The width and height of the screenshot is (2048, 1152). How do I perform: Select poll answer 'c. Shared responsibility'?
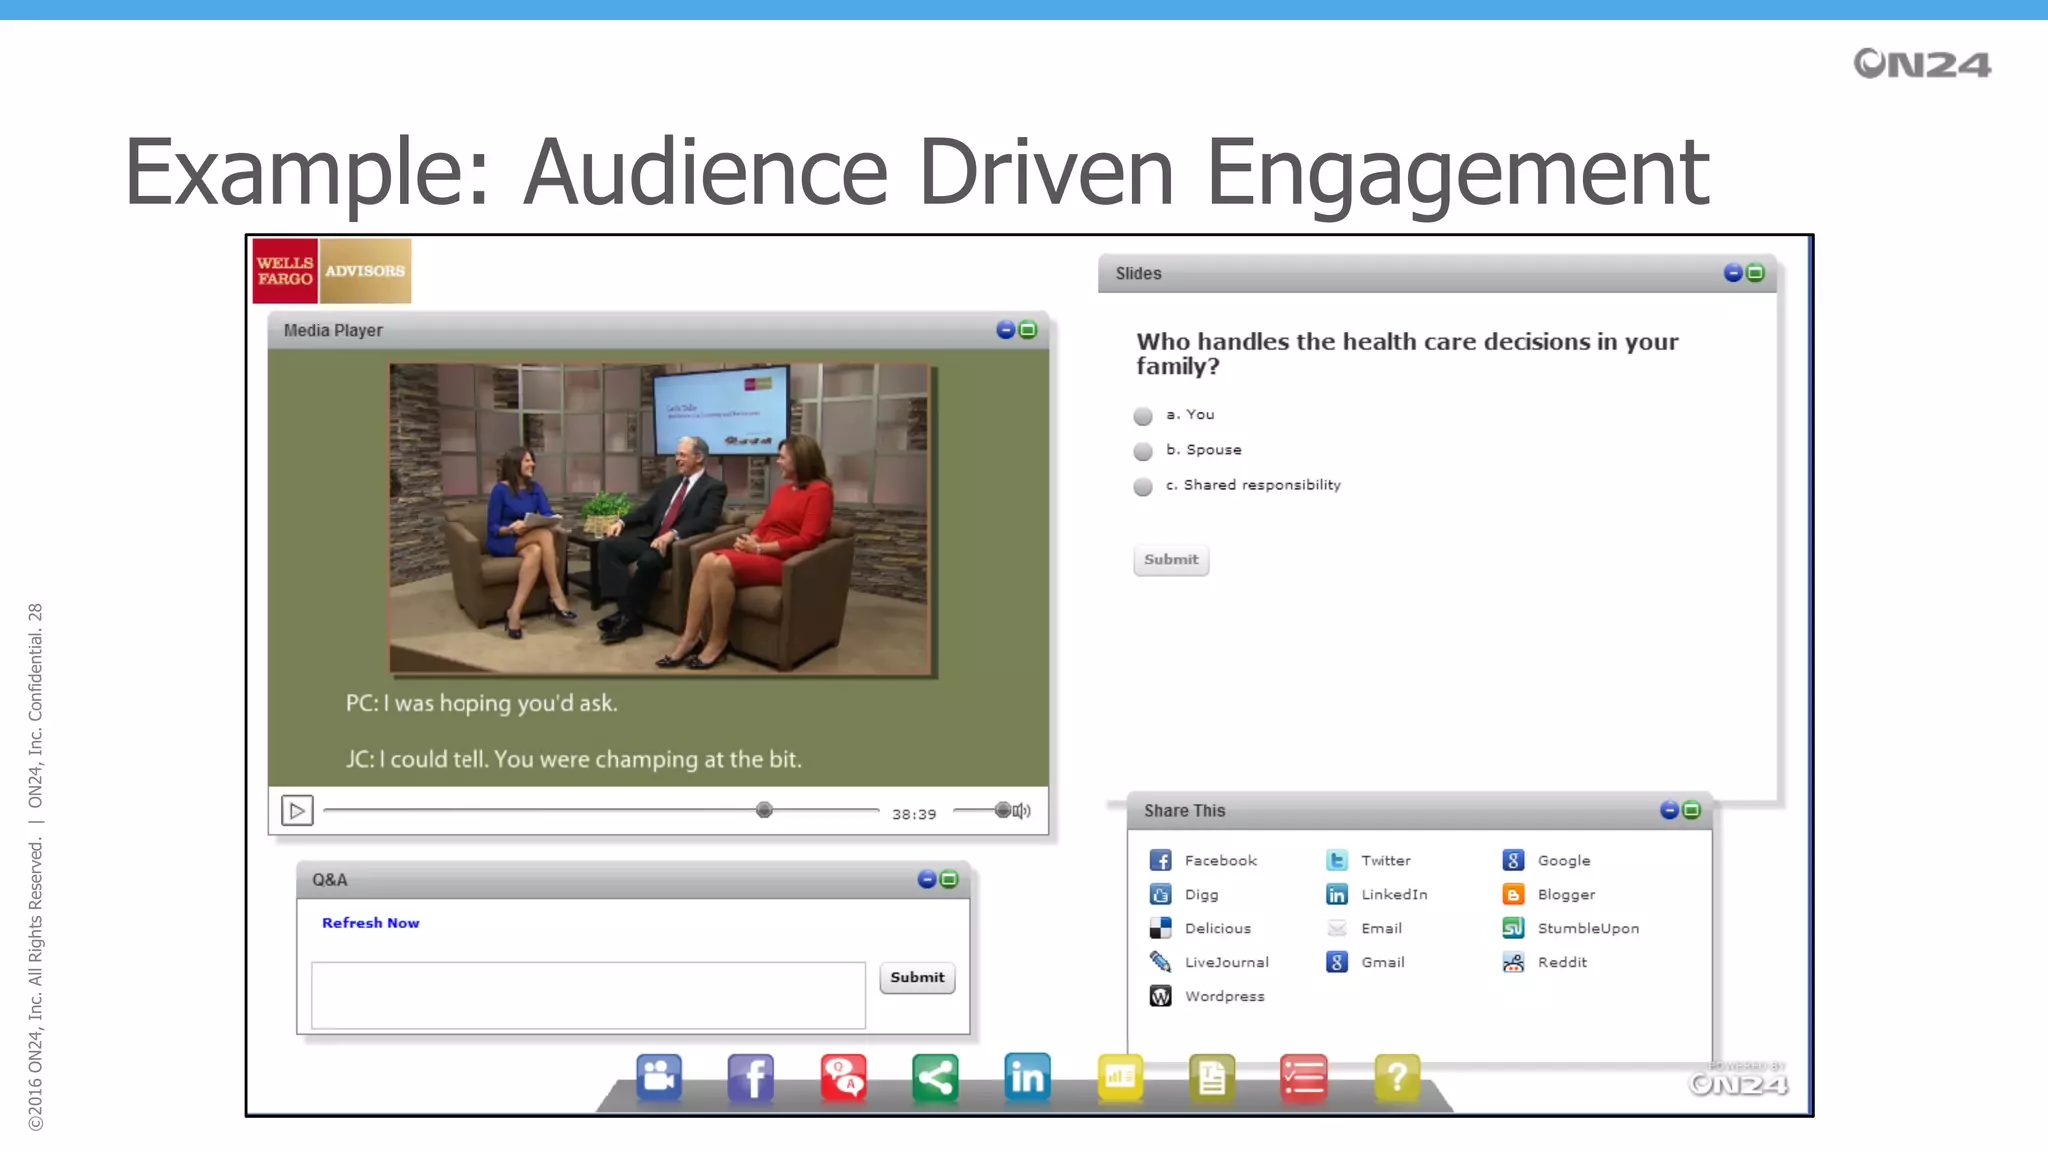pos(1143,487)
